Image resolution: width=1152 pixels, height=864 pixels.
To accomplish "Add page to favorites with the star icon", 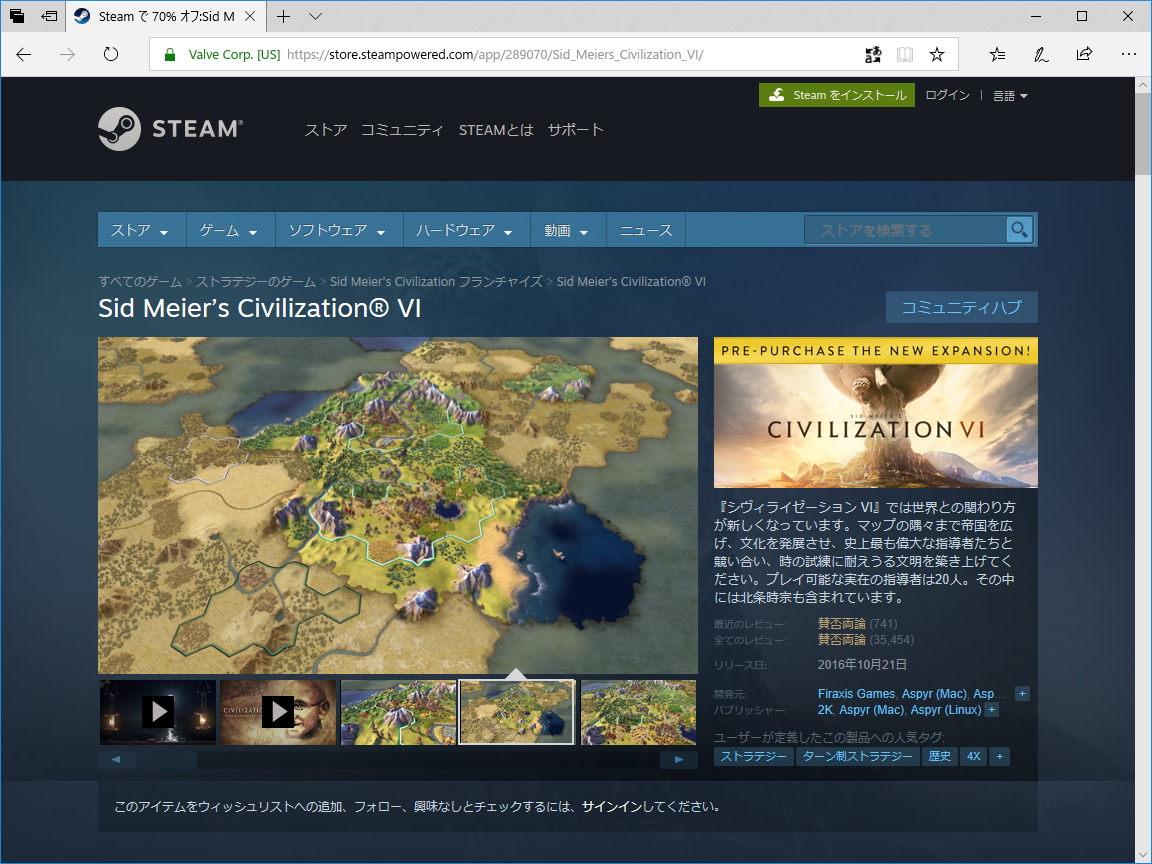I will point(937,54).
